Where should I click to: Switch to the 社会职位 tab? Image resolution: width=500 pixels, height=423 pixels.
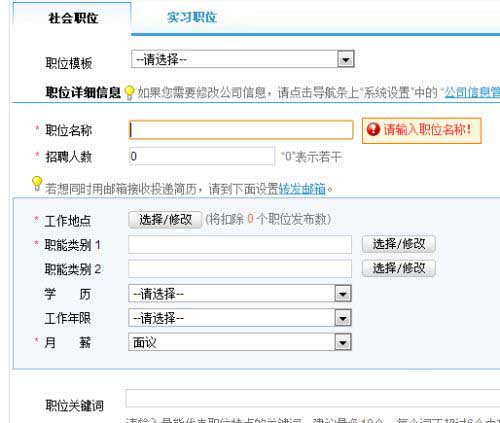73,18
